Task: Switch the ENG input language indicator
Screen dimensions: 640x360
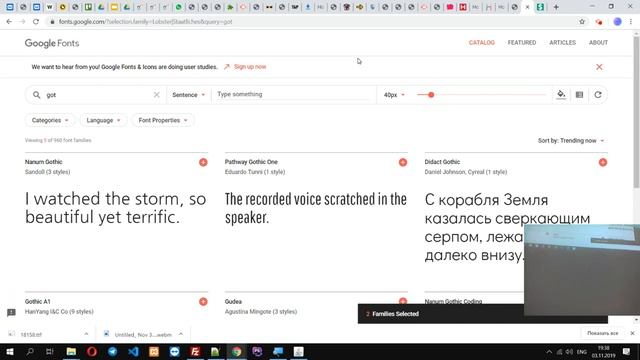Action: click(x=582, y=351)
